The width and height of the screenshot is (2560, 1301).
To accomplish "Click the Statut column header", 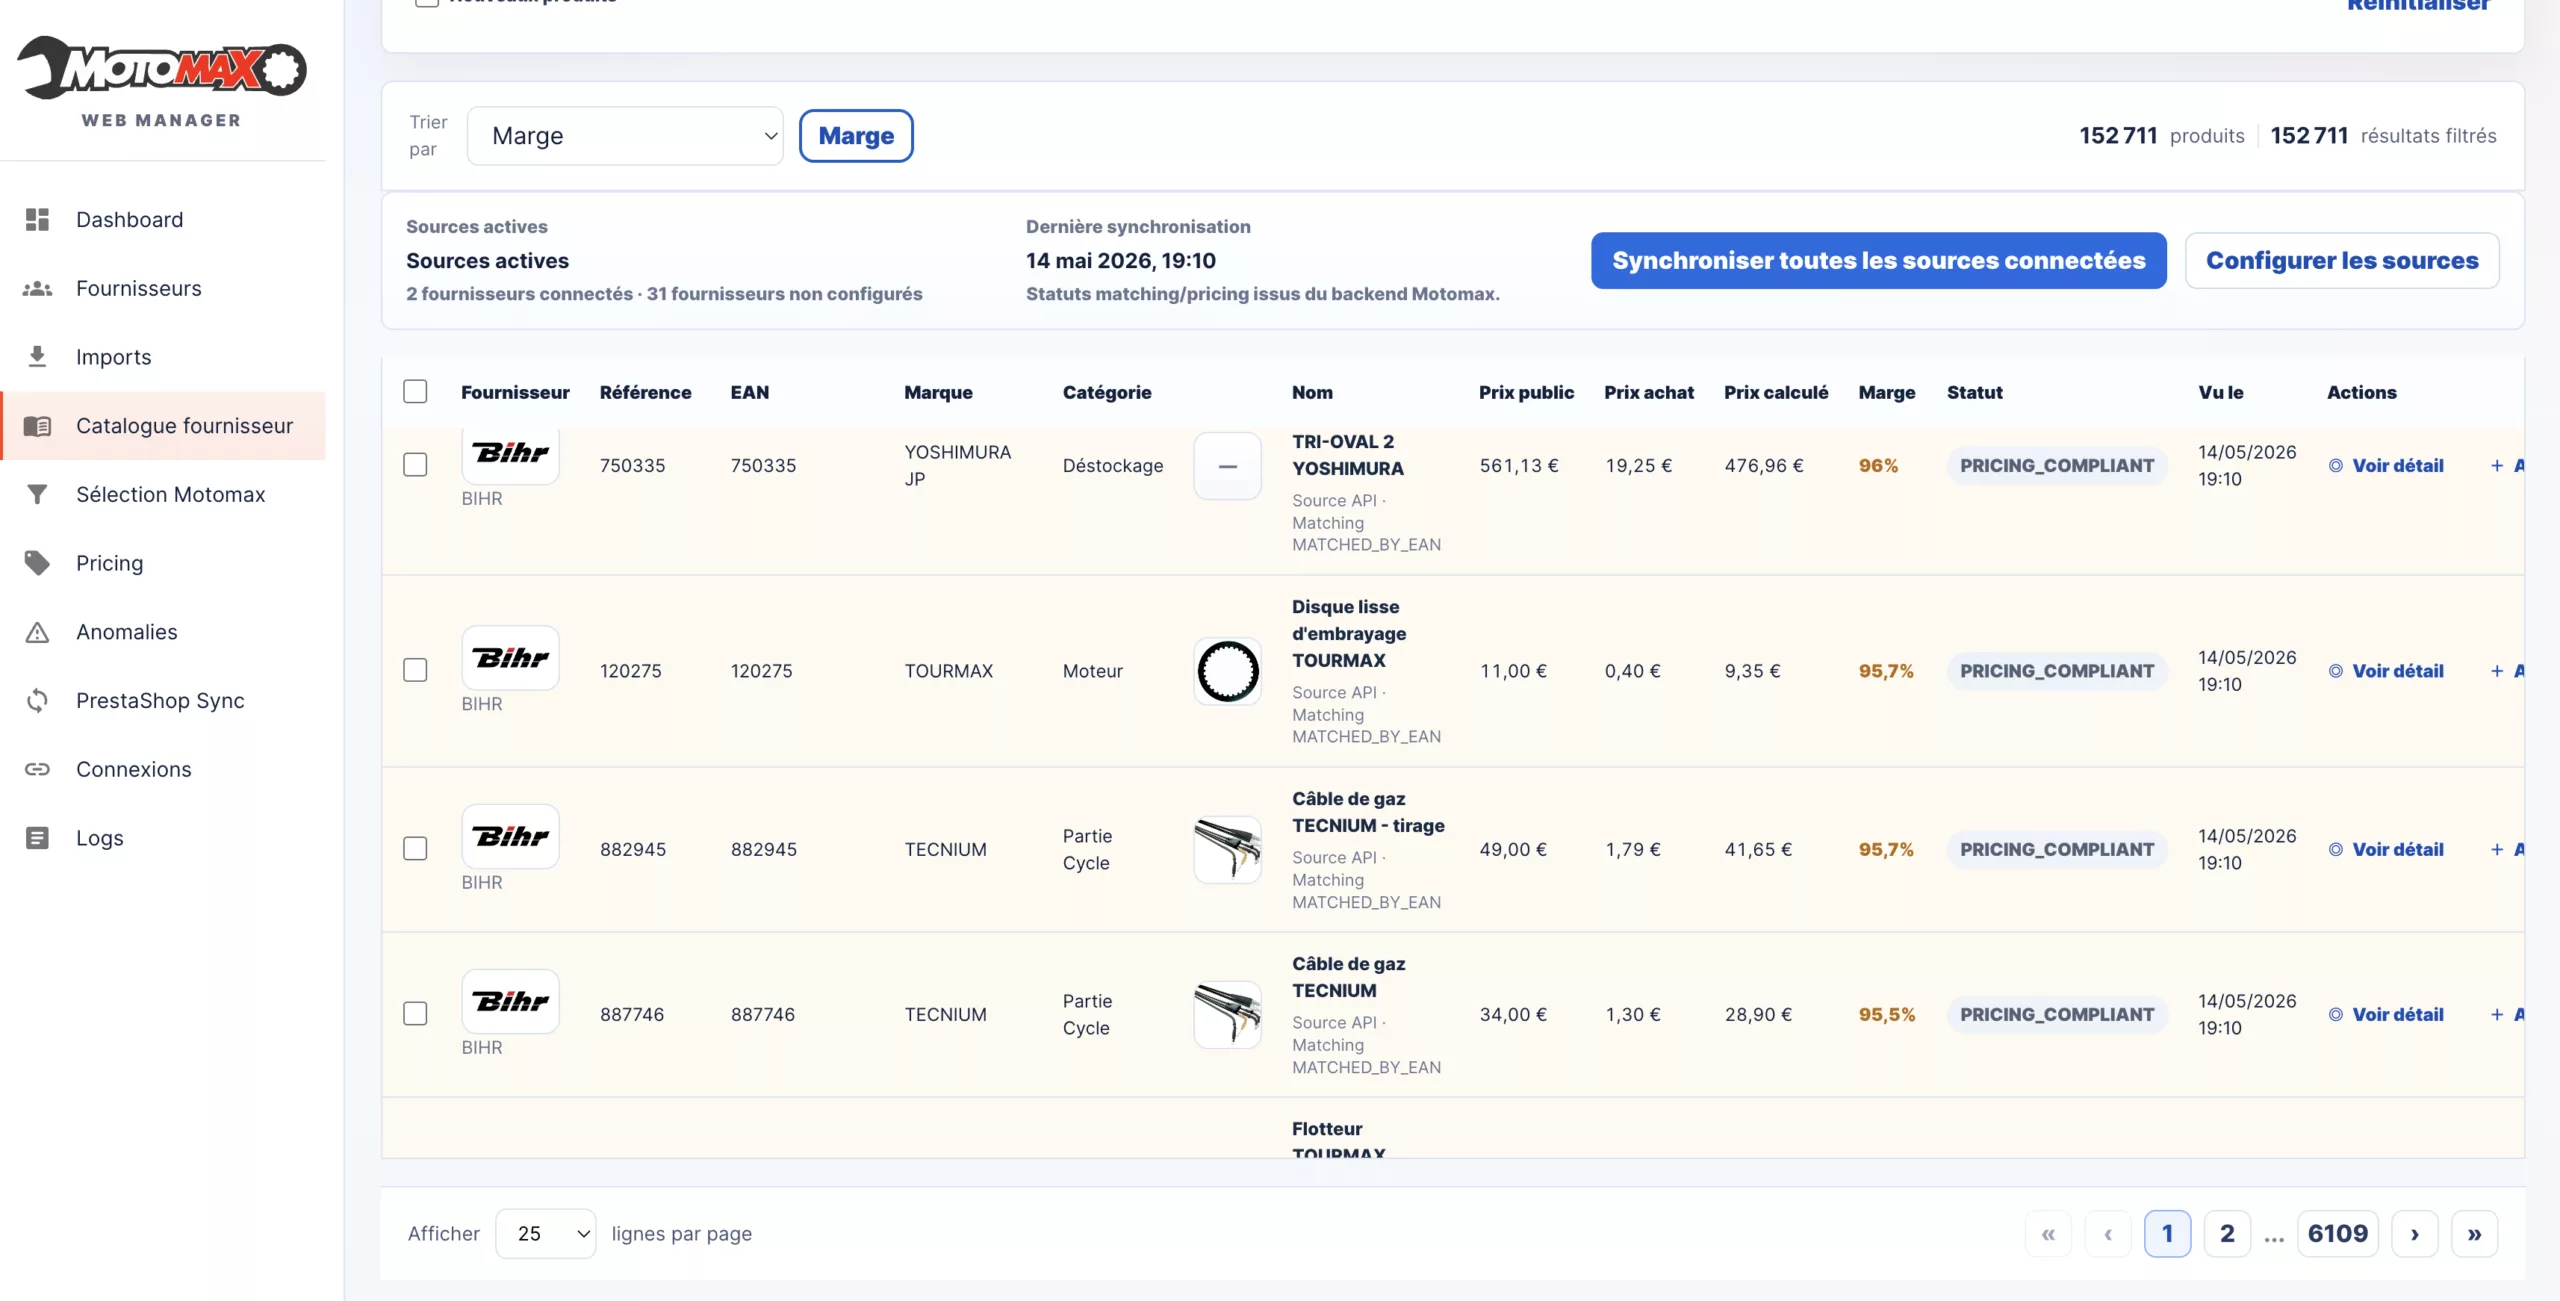I will coord(1975,392).
